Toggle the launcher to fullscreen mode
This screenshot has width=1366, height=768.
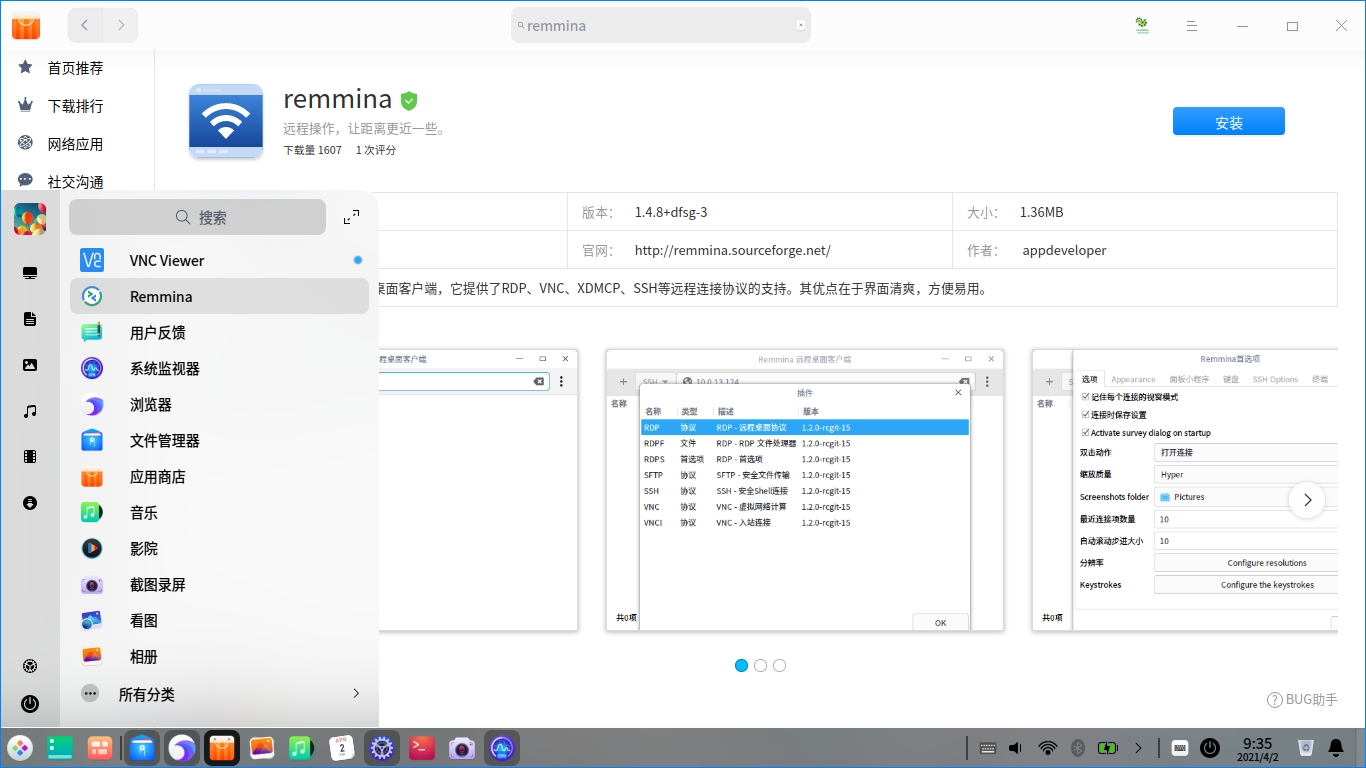pos(351,217)
